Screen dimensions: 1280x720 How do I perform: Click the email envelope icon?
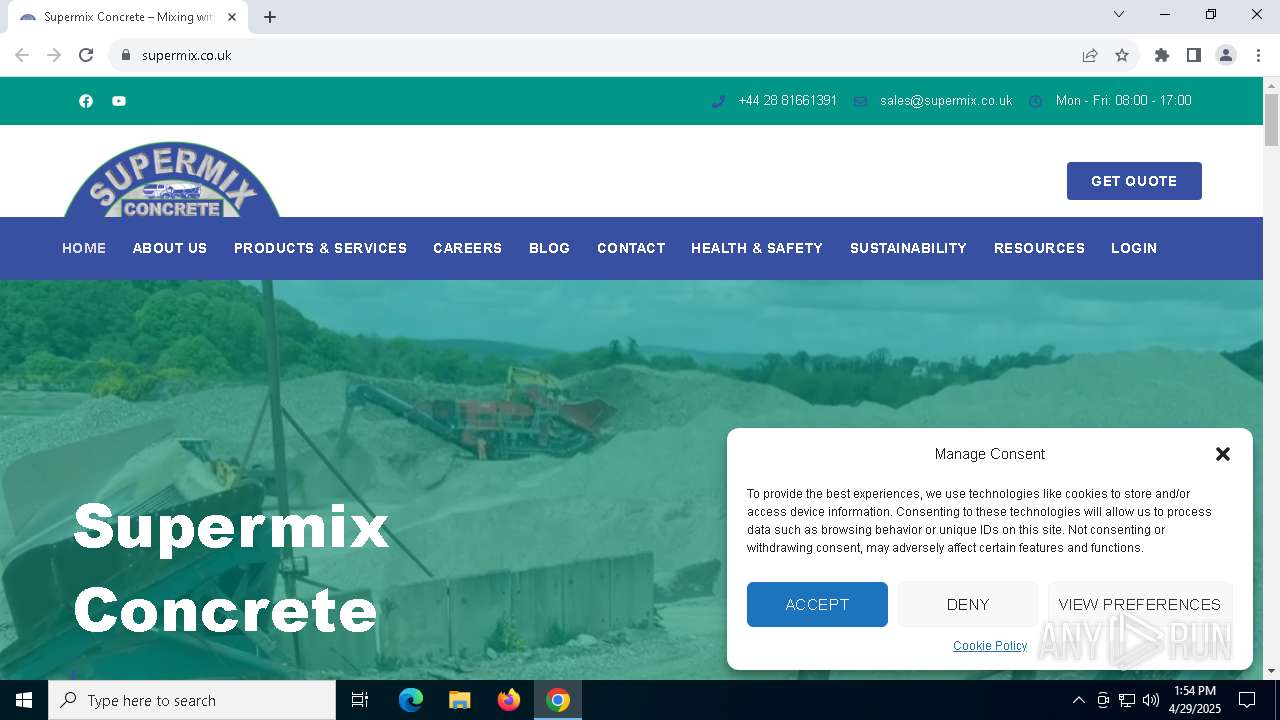860,101
